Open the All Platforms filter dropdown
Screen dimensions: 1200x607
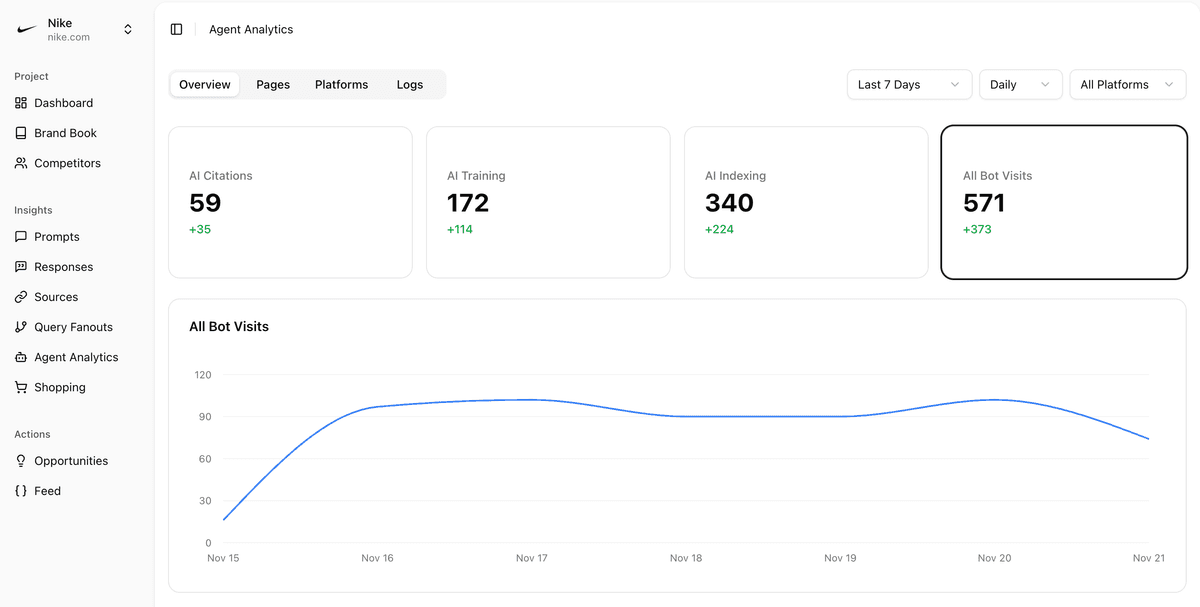[x=1127, y=84]
